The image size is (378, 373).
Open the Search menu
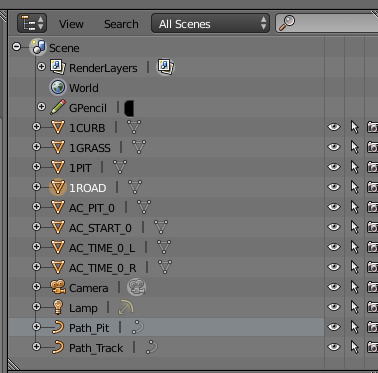[121, 24]
